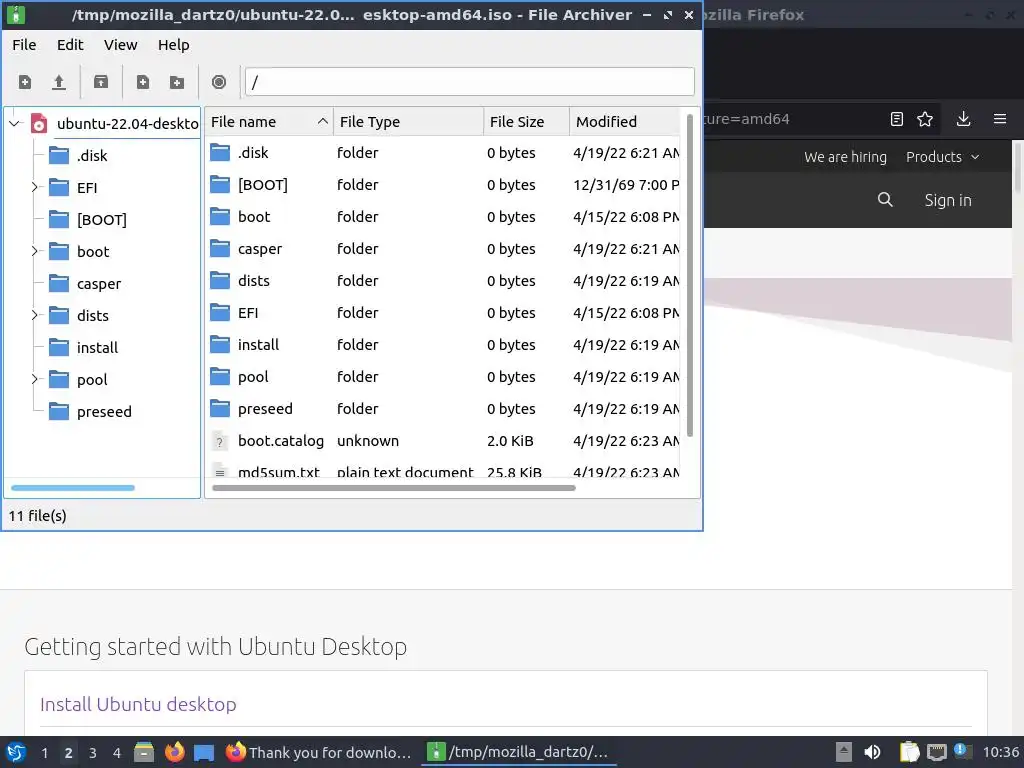Open Firefox reader view icon
The height and width of the screenshot is (768, 1024).
click(897, 119)
